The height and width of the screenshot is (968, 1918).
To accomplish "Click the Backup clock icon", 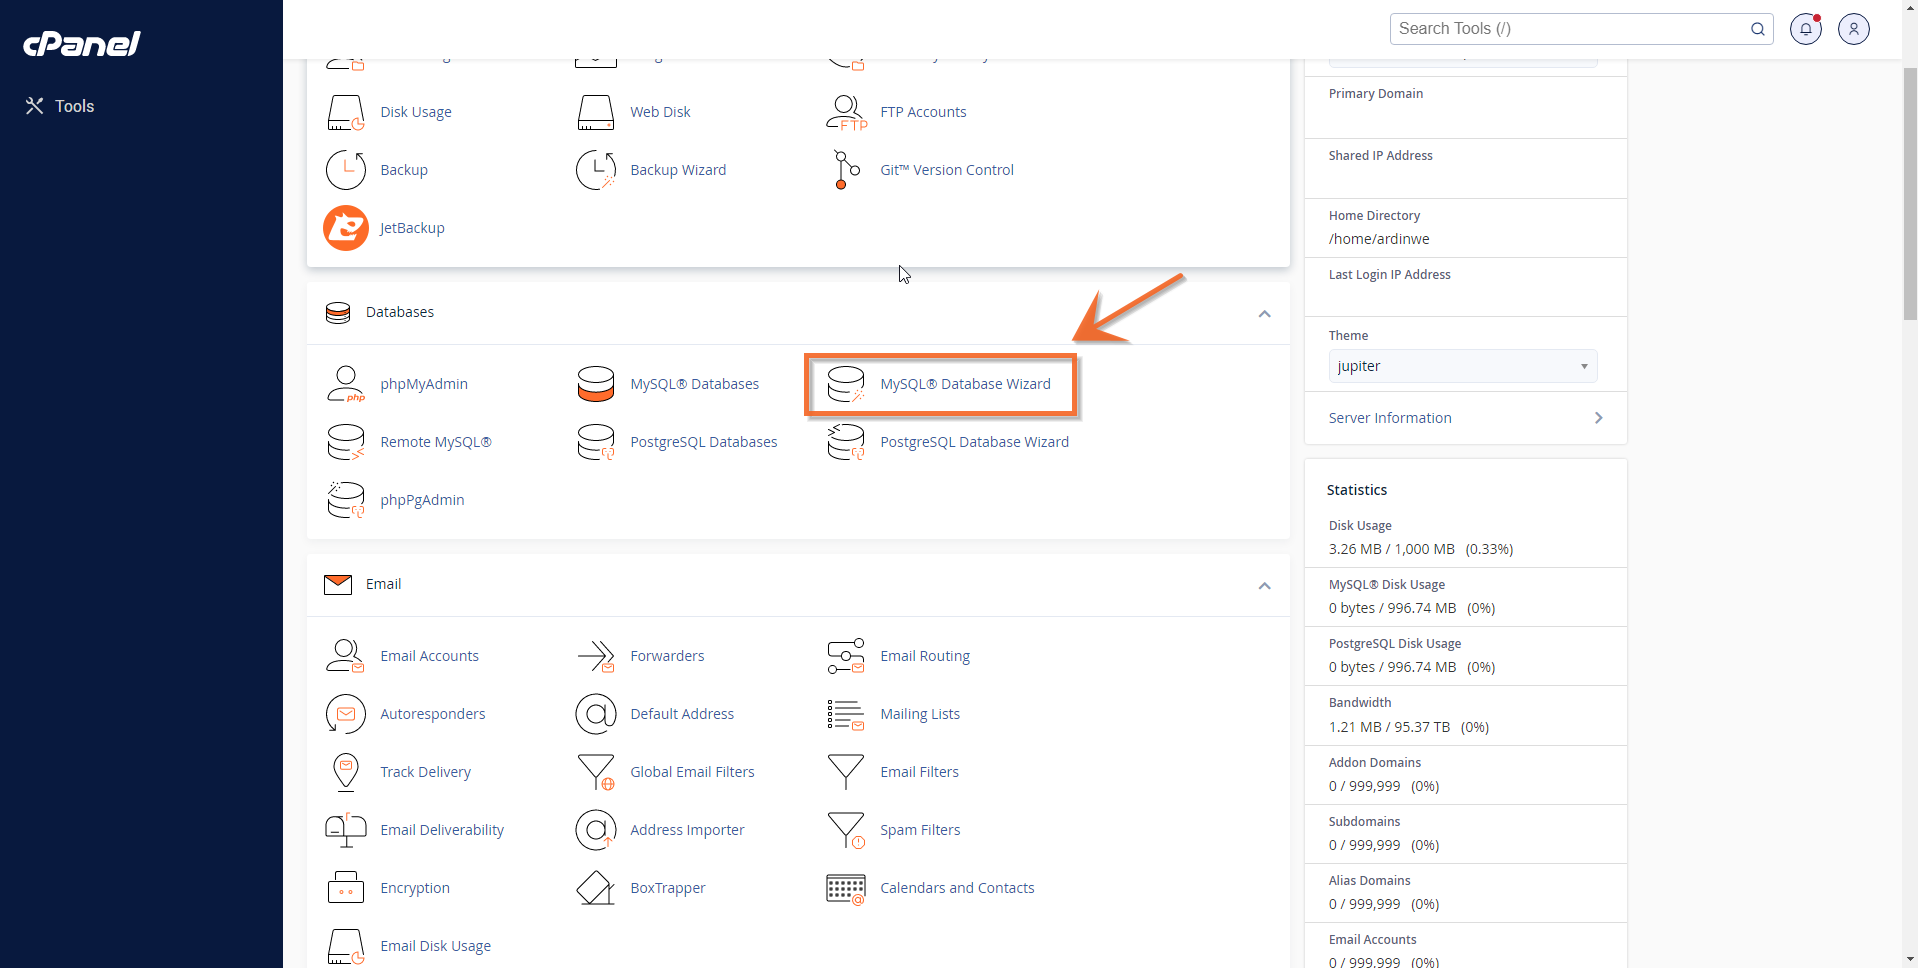I will pos(346,170).
